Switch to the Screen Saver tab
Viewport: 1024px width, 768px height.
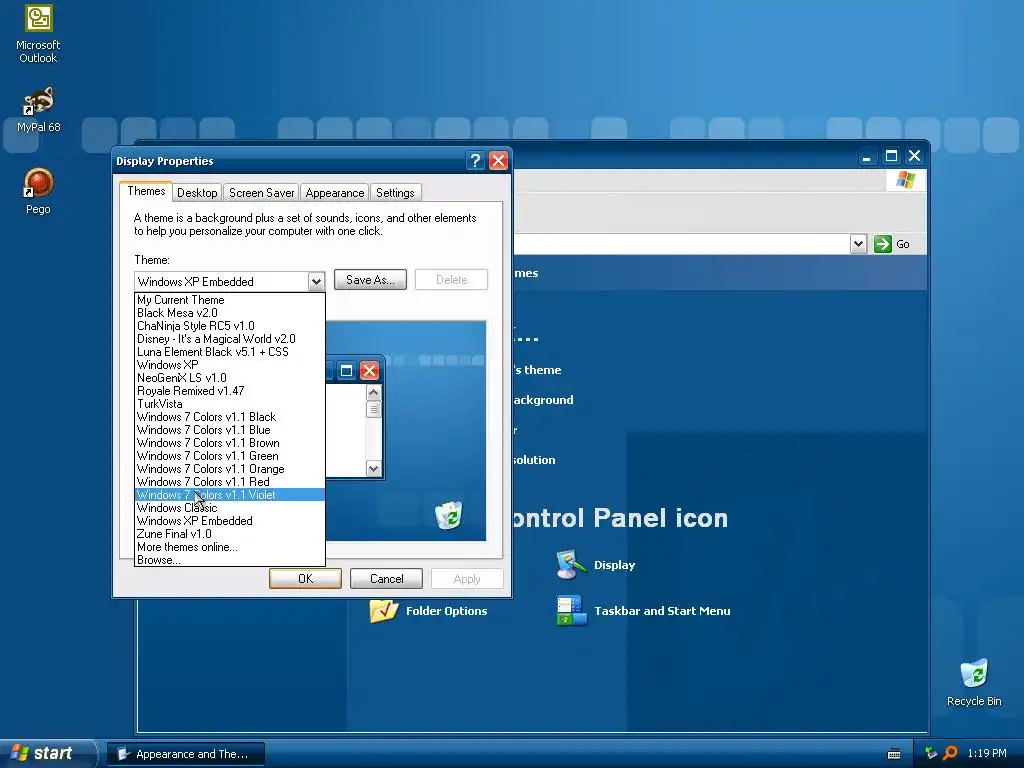(261, 193)
